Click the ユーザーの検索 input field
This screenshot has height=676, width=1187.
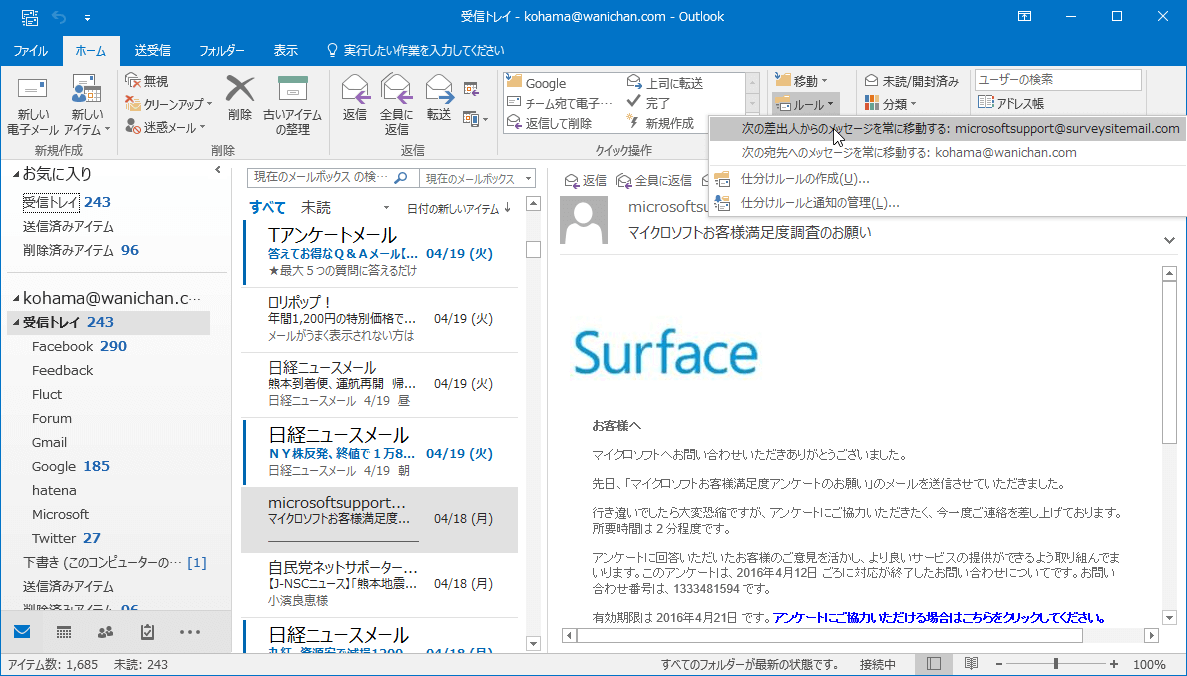1057,80
